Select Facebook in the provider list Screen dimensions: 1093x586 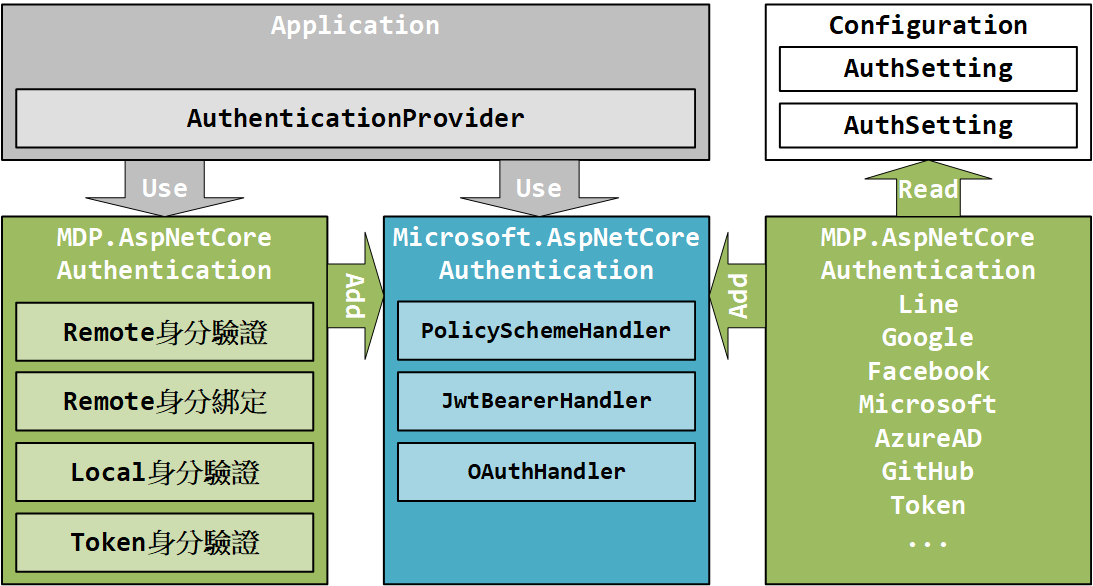[928, 371]
